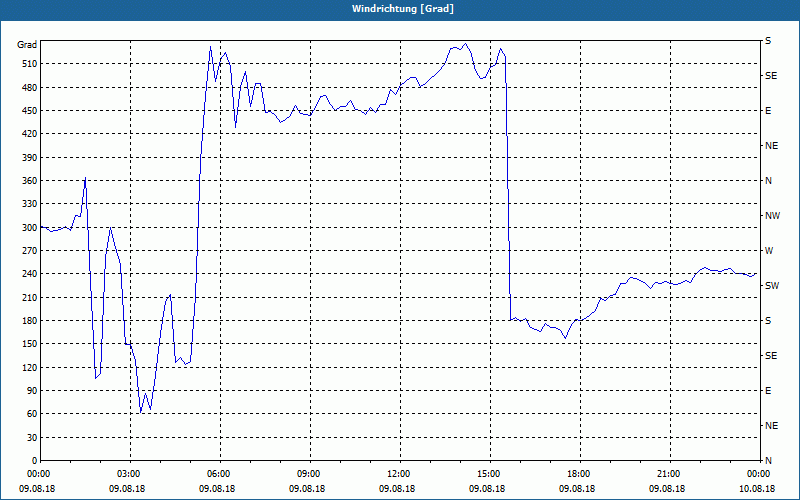Click the 510 value on the degree axis
The image size is (800, 500).
(30, 64)
